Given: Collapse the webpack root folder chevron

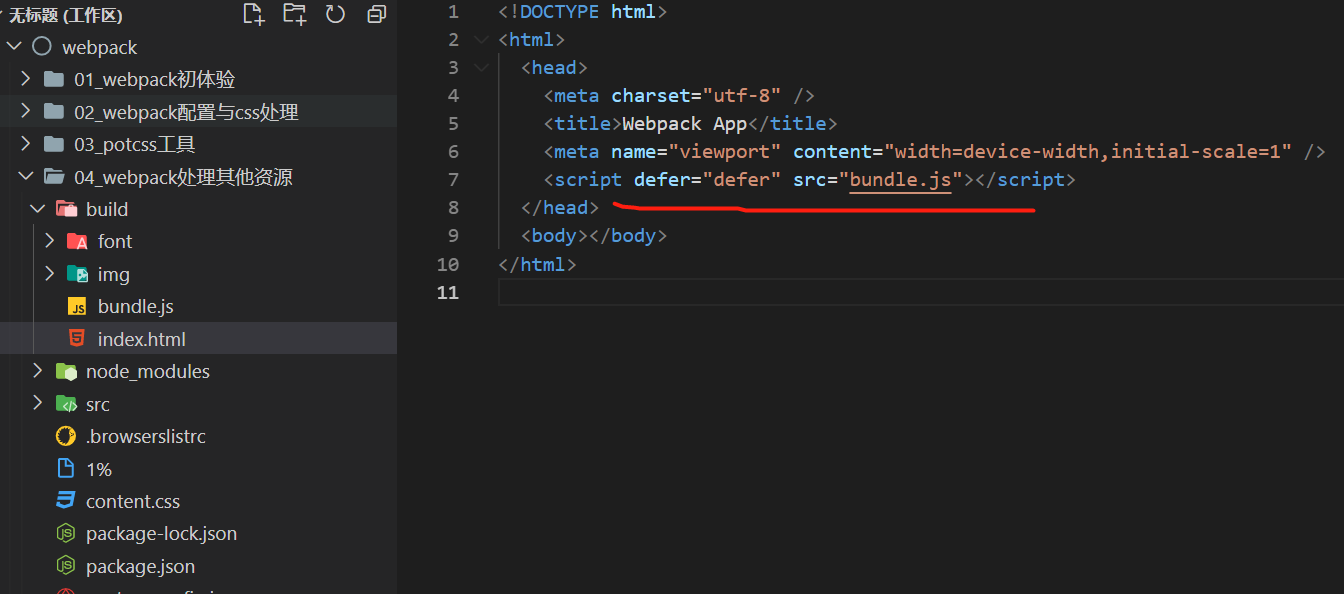Looking at the screenshot, I should click(x=14, y=47).
